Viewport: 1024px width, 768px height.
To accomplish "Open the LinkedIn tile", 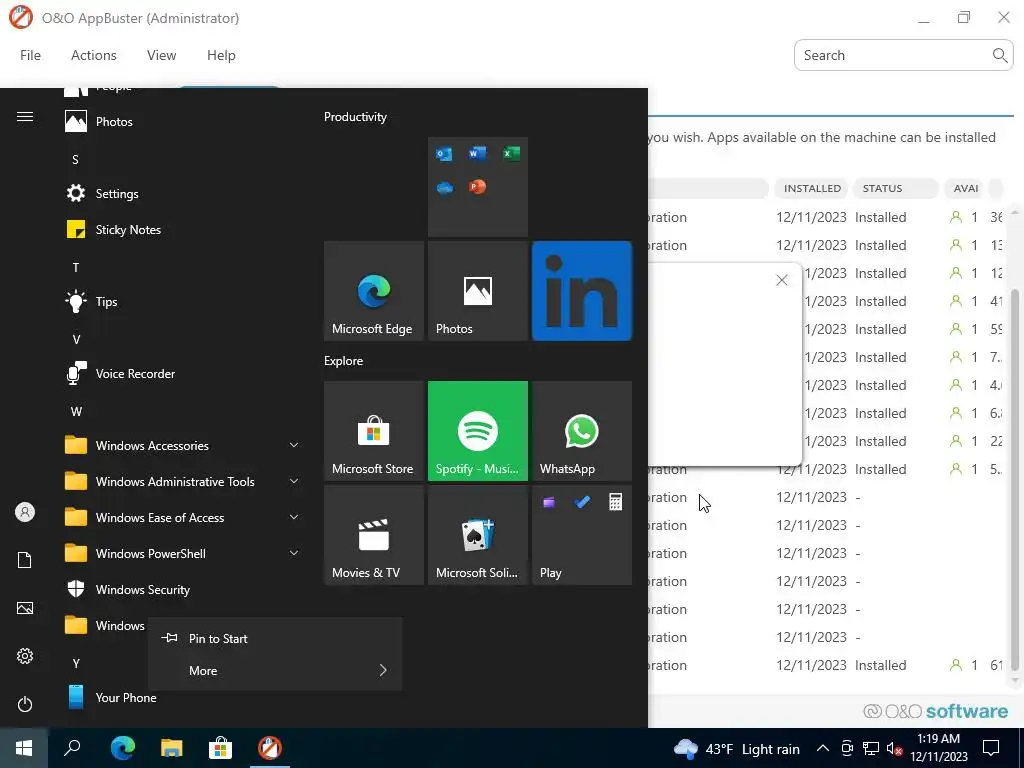I will point(582,291).
